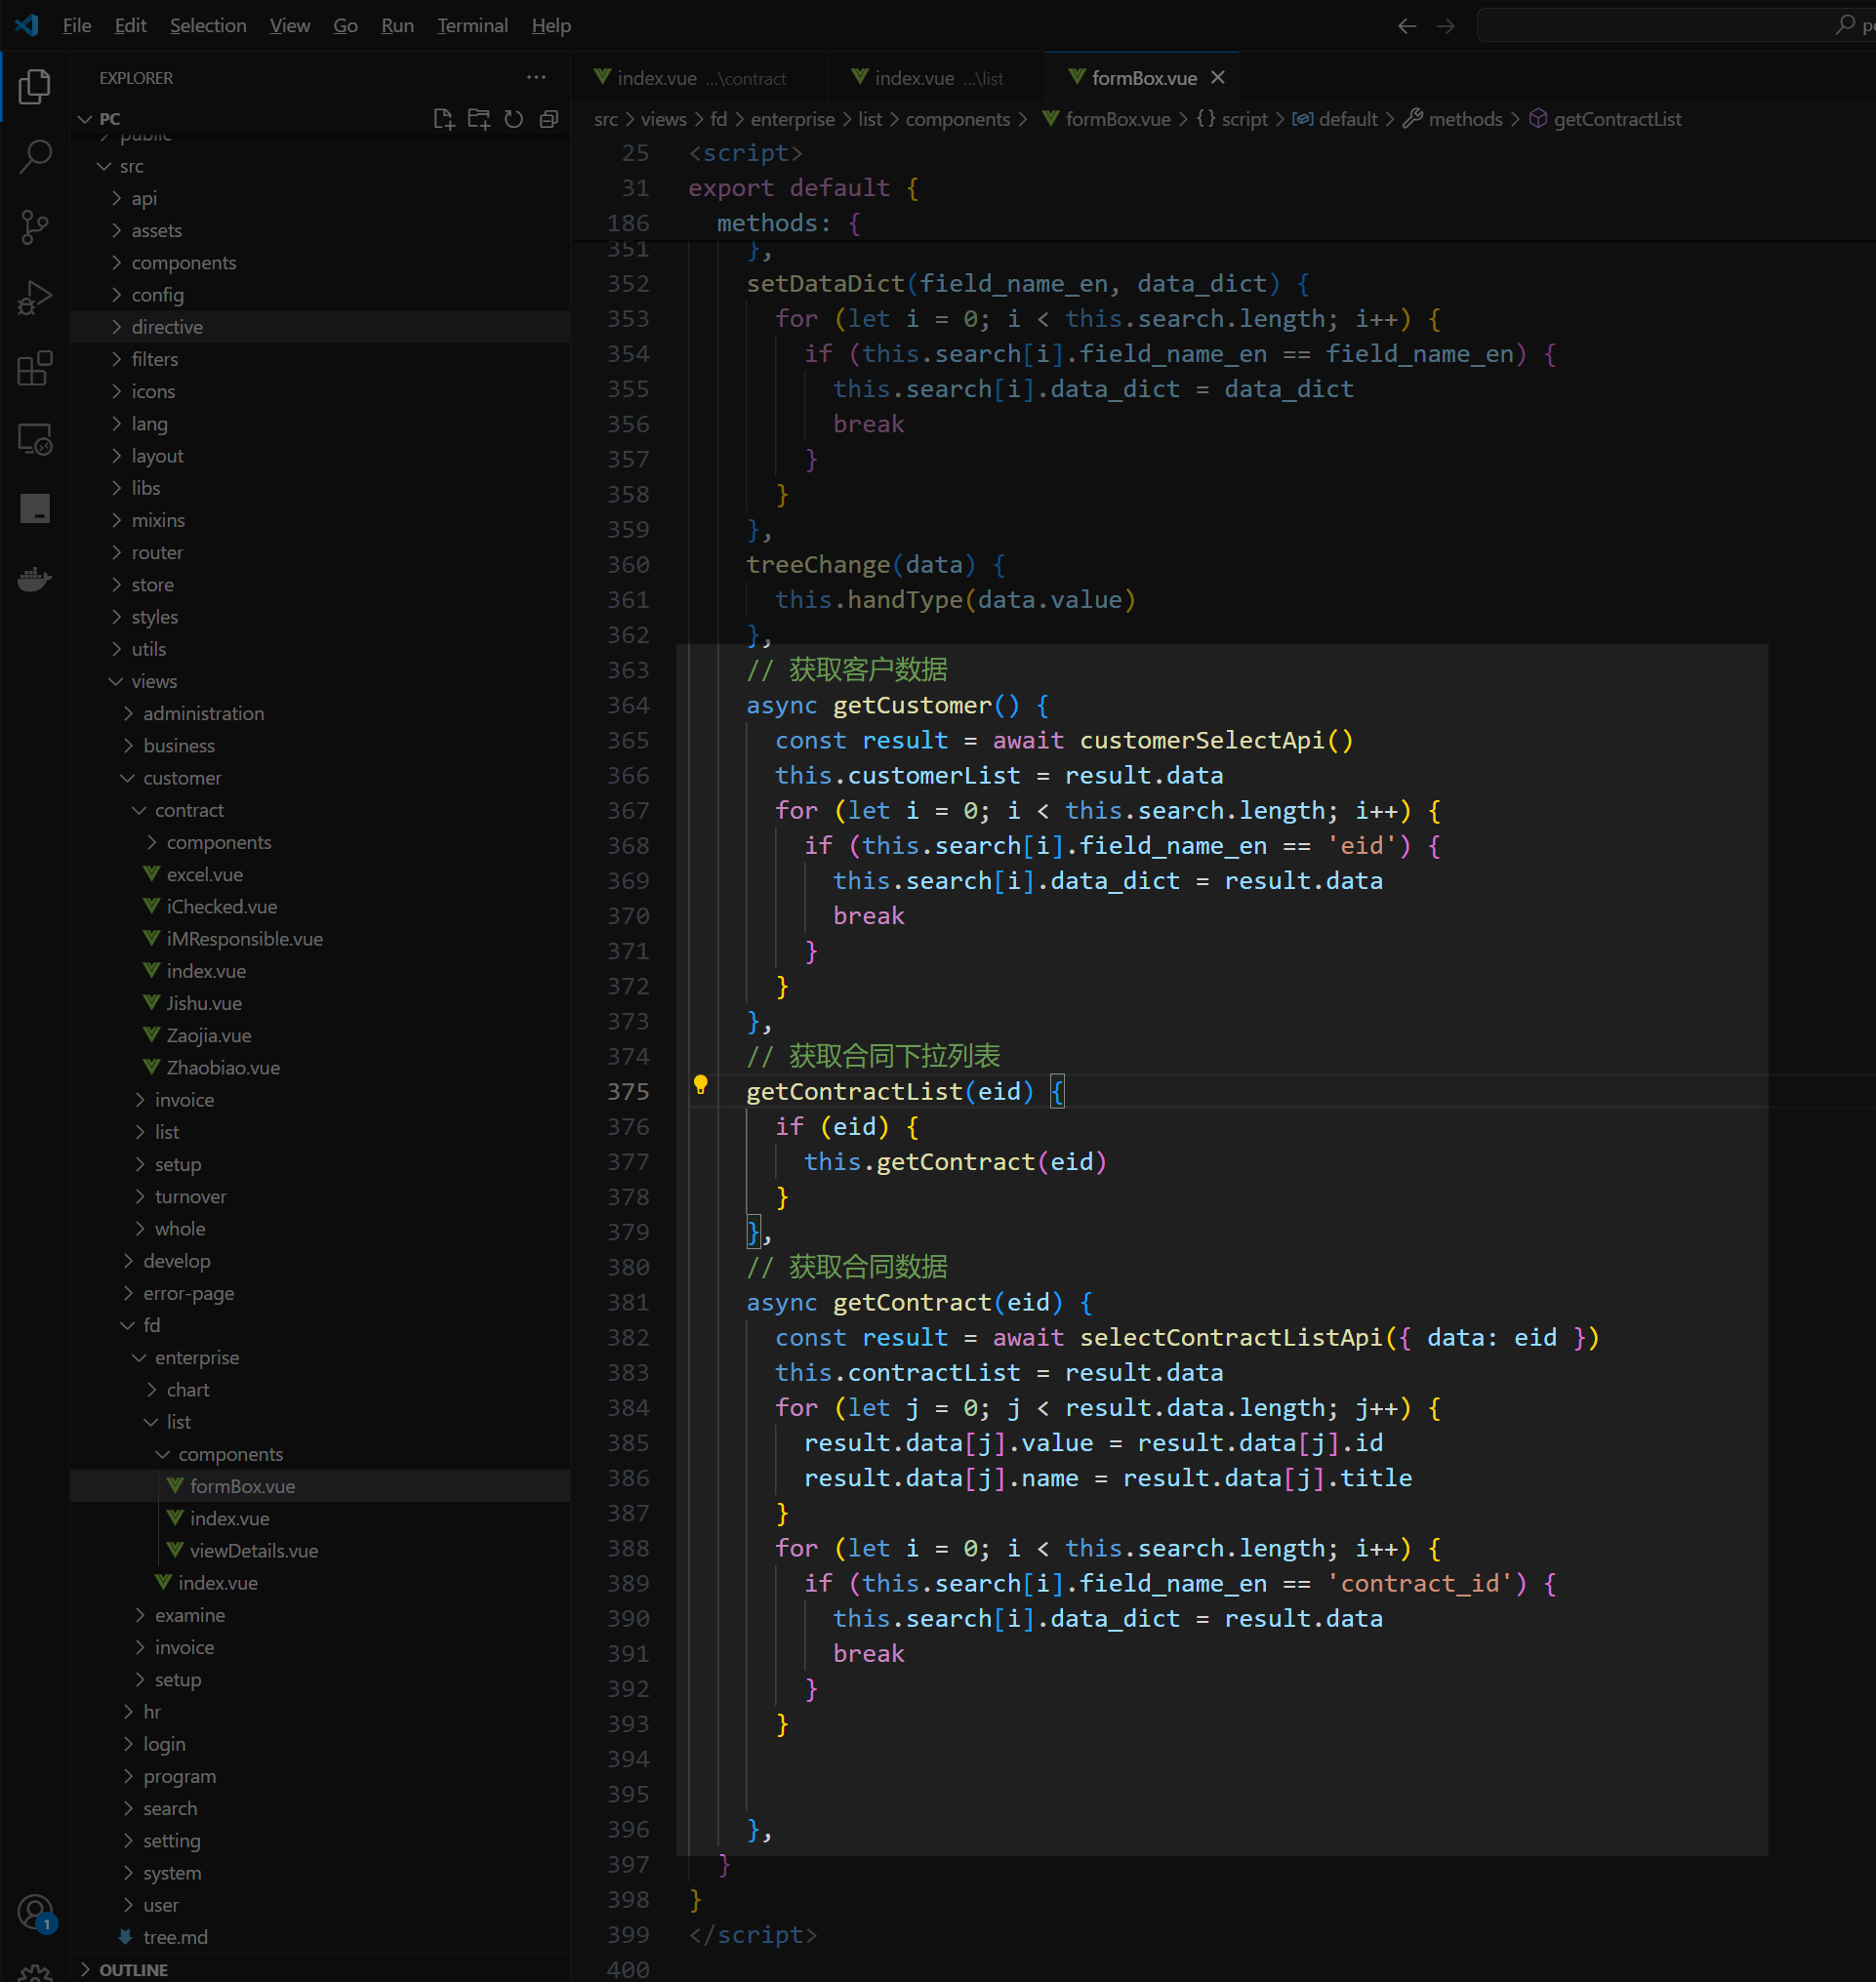
Task: Open the Search view in activity bar
Action: (35, 157)
